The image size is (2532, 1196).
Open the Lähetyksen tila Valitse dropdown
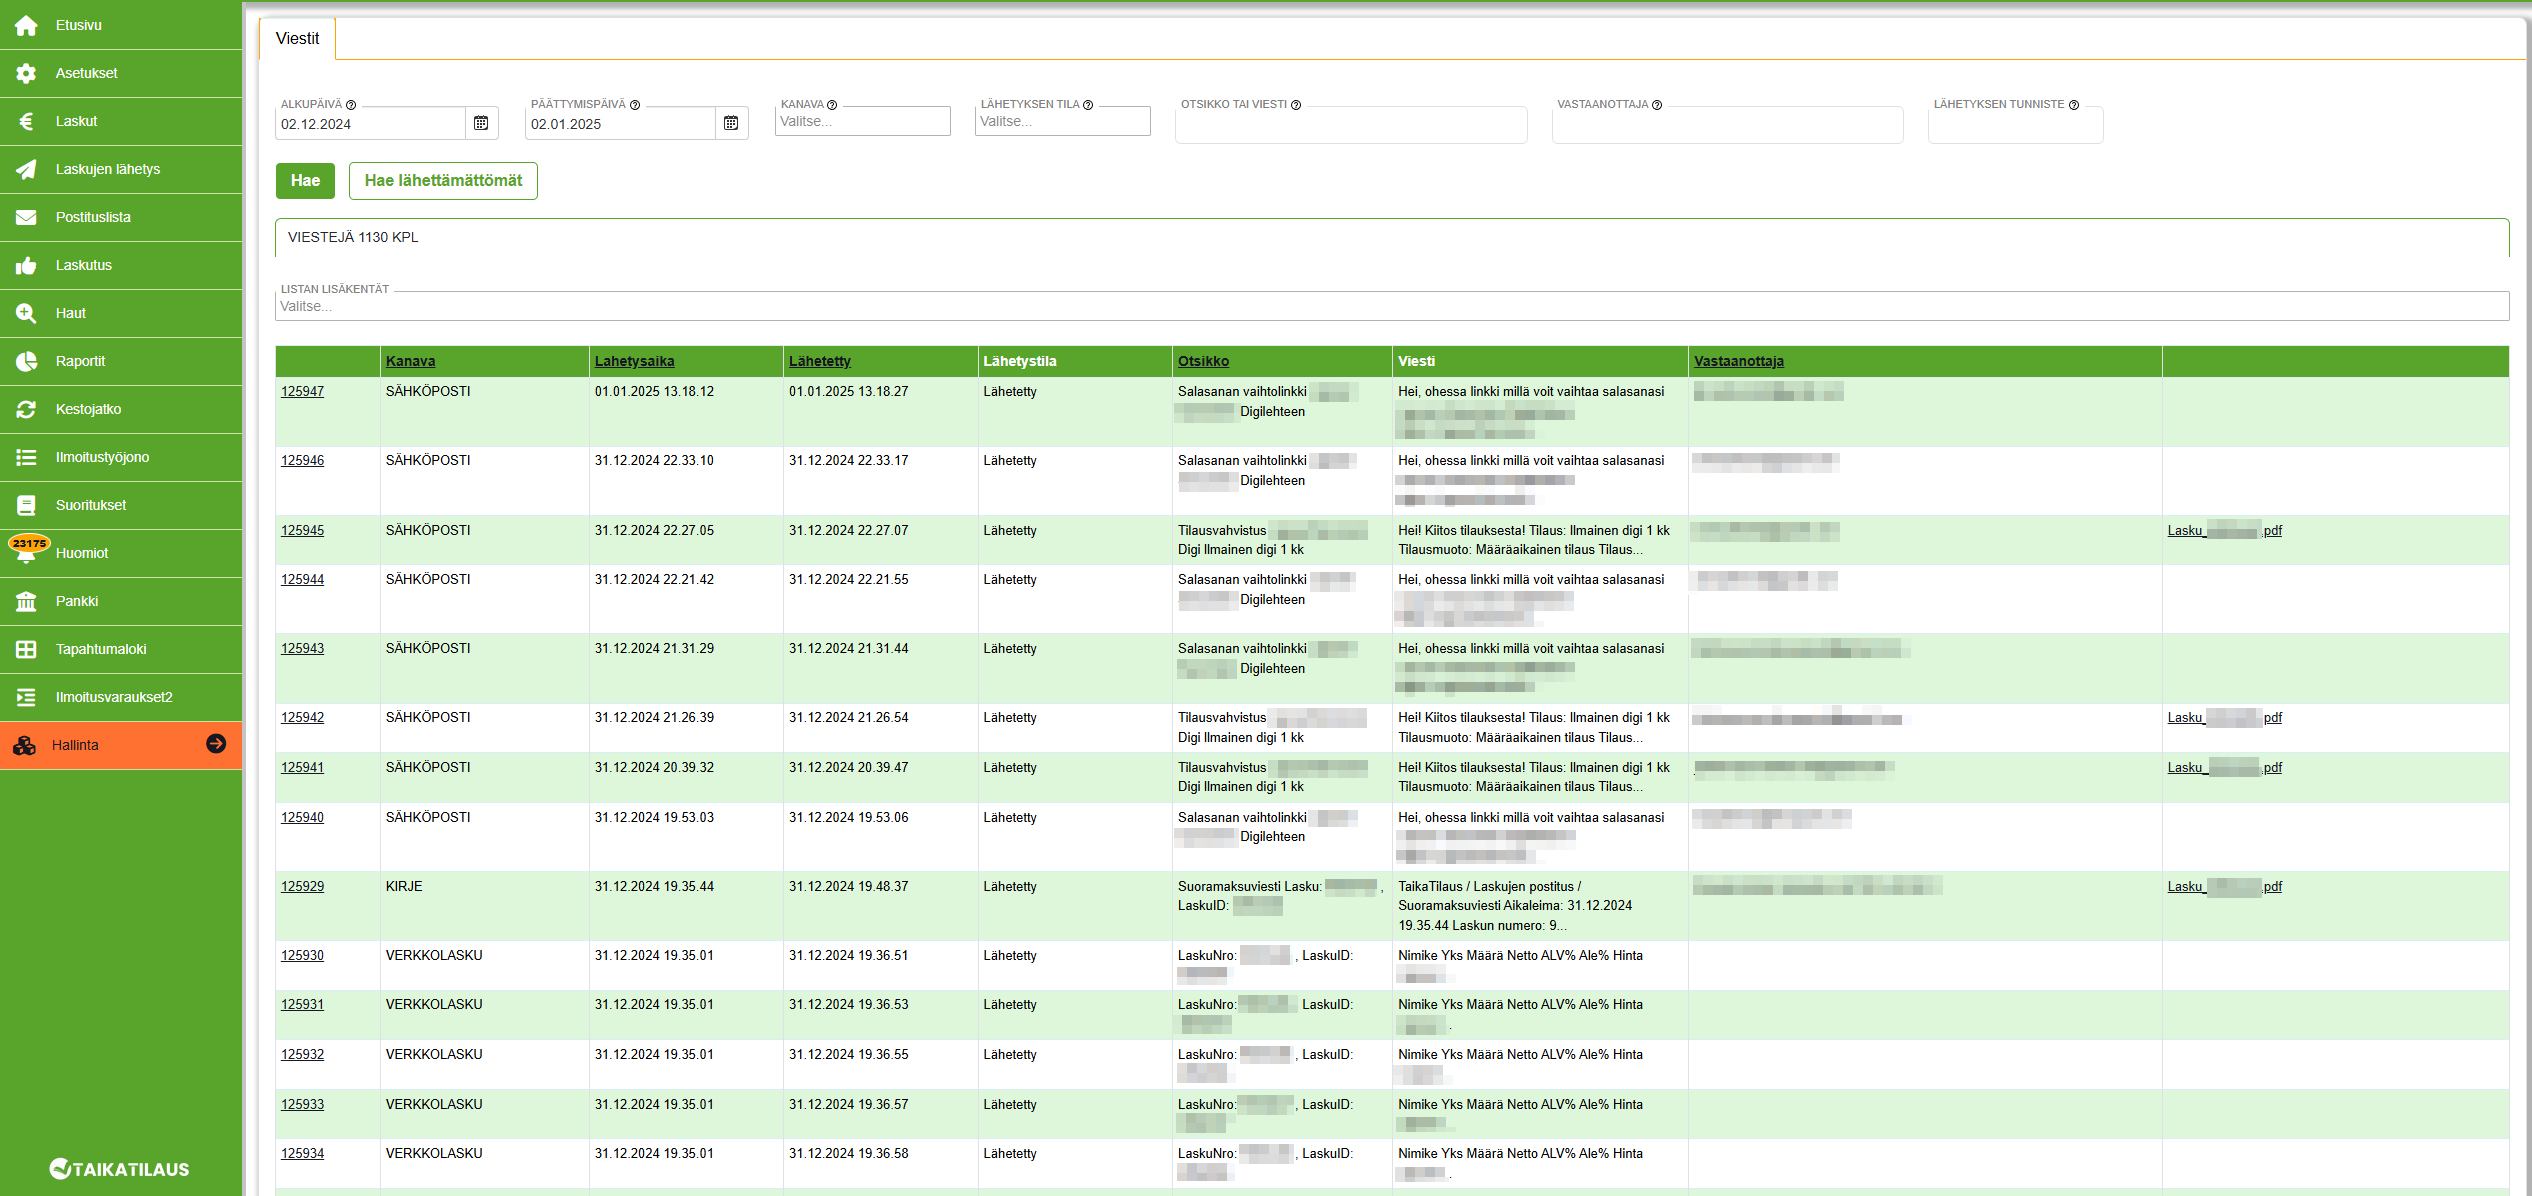(1063, 121)
